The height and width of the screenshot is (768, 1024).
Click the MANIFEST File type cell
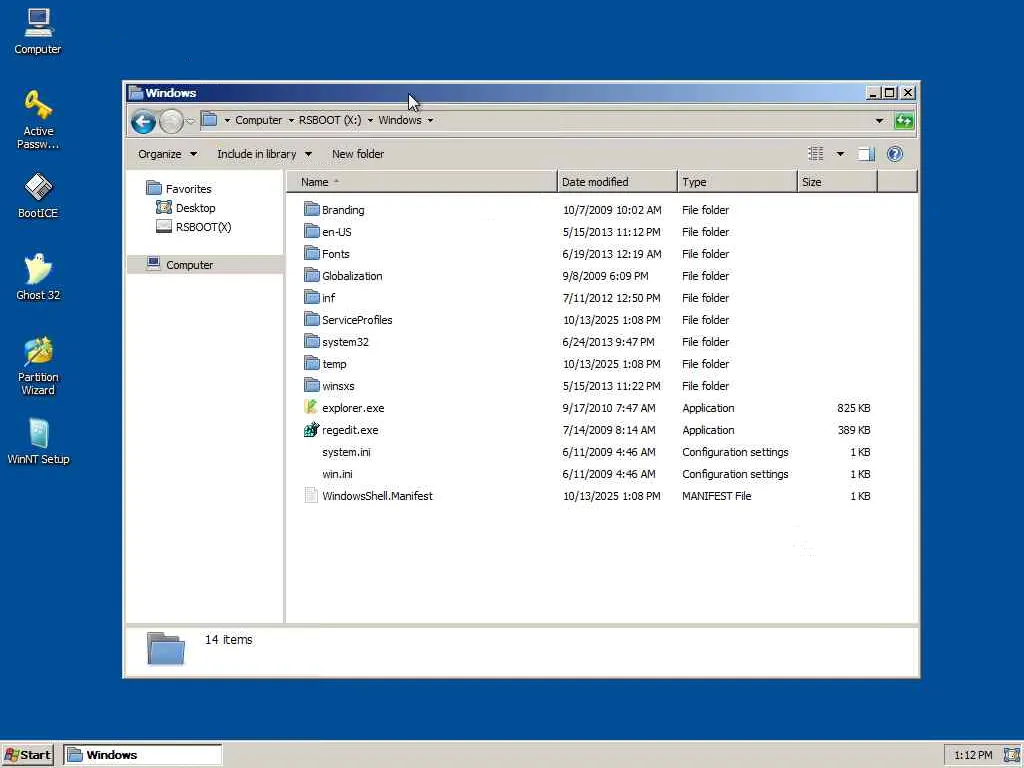[716, 496]
